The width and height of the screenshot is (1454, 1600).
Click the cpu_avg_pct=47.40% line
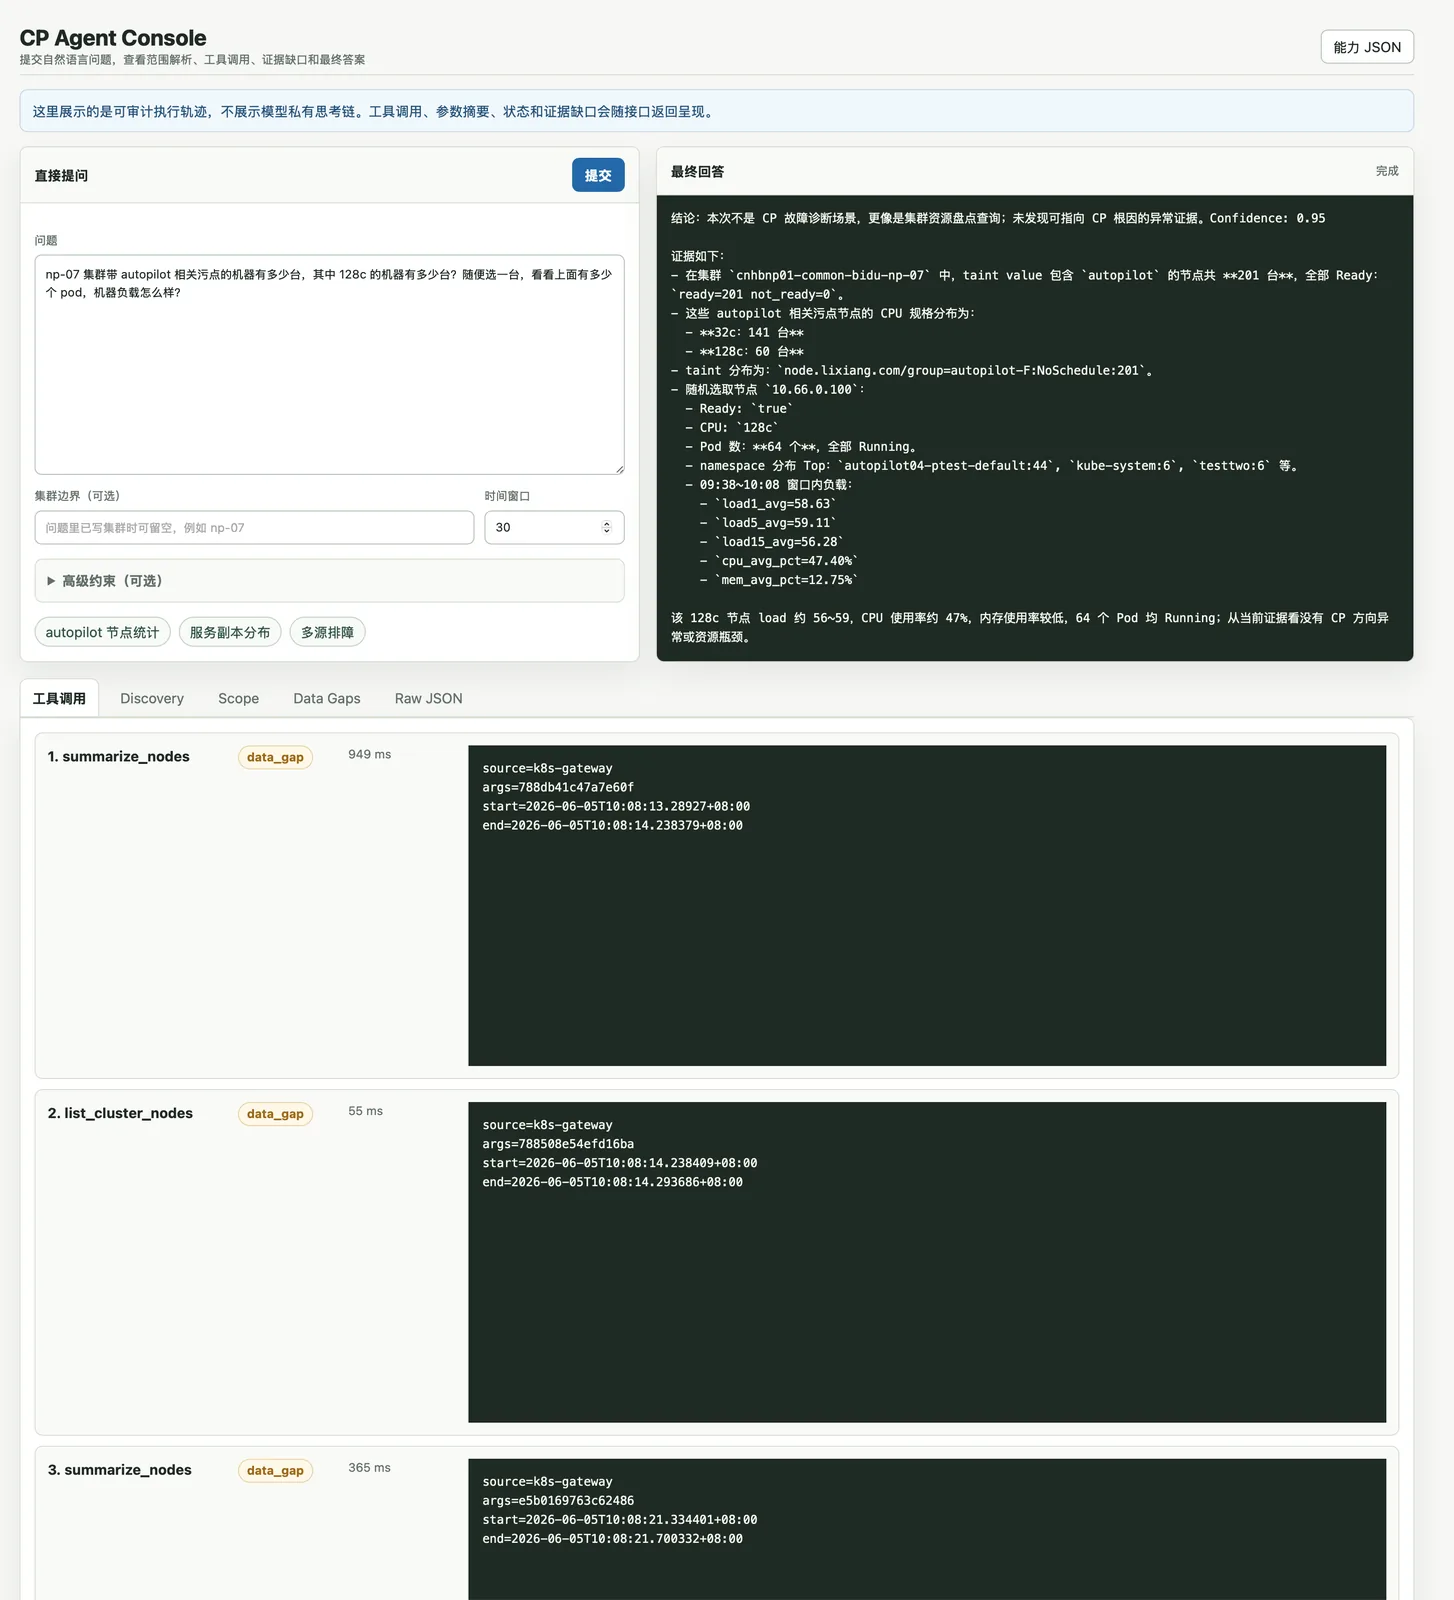coord(779,561)
